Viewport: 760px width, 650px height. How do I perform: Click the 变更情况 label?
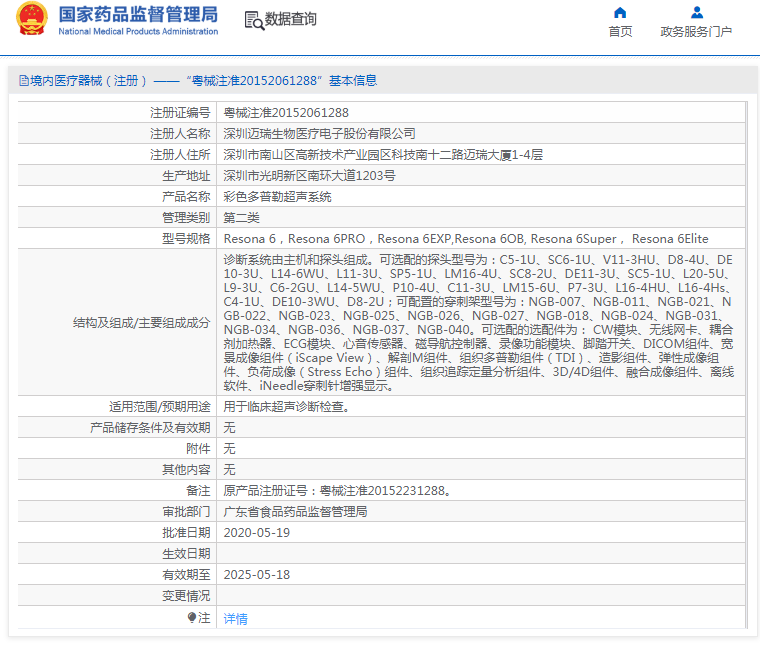point(186,595)
